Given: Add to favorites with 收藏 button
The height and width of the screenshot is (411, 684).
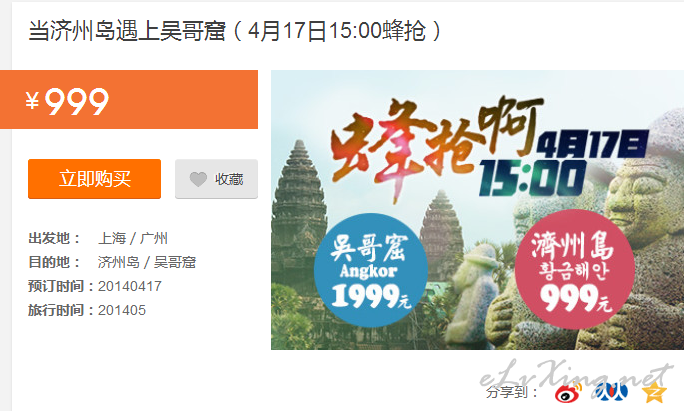Looking at the screenshot, I should point(216,179).
